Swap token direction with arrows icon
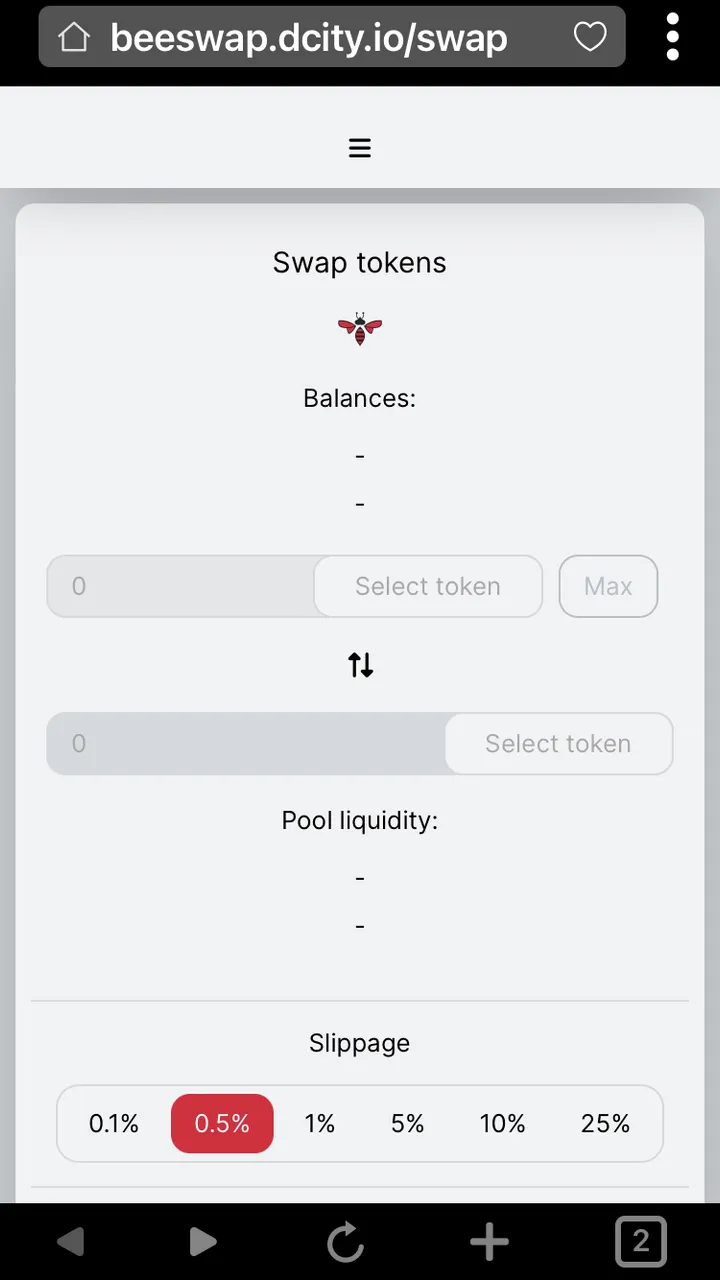720x1280 pixels. pos(360,665)
